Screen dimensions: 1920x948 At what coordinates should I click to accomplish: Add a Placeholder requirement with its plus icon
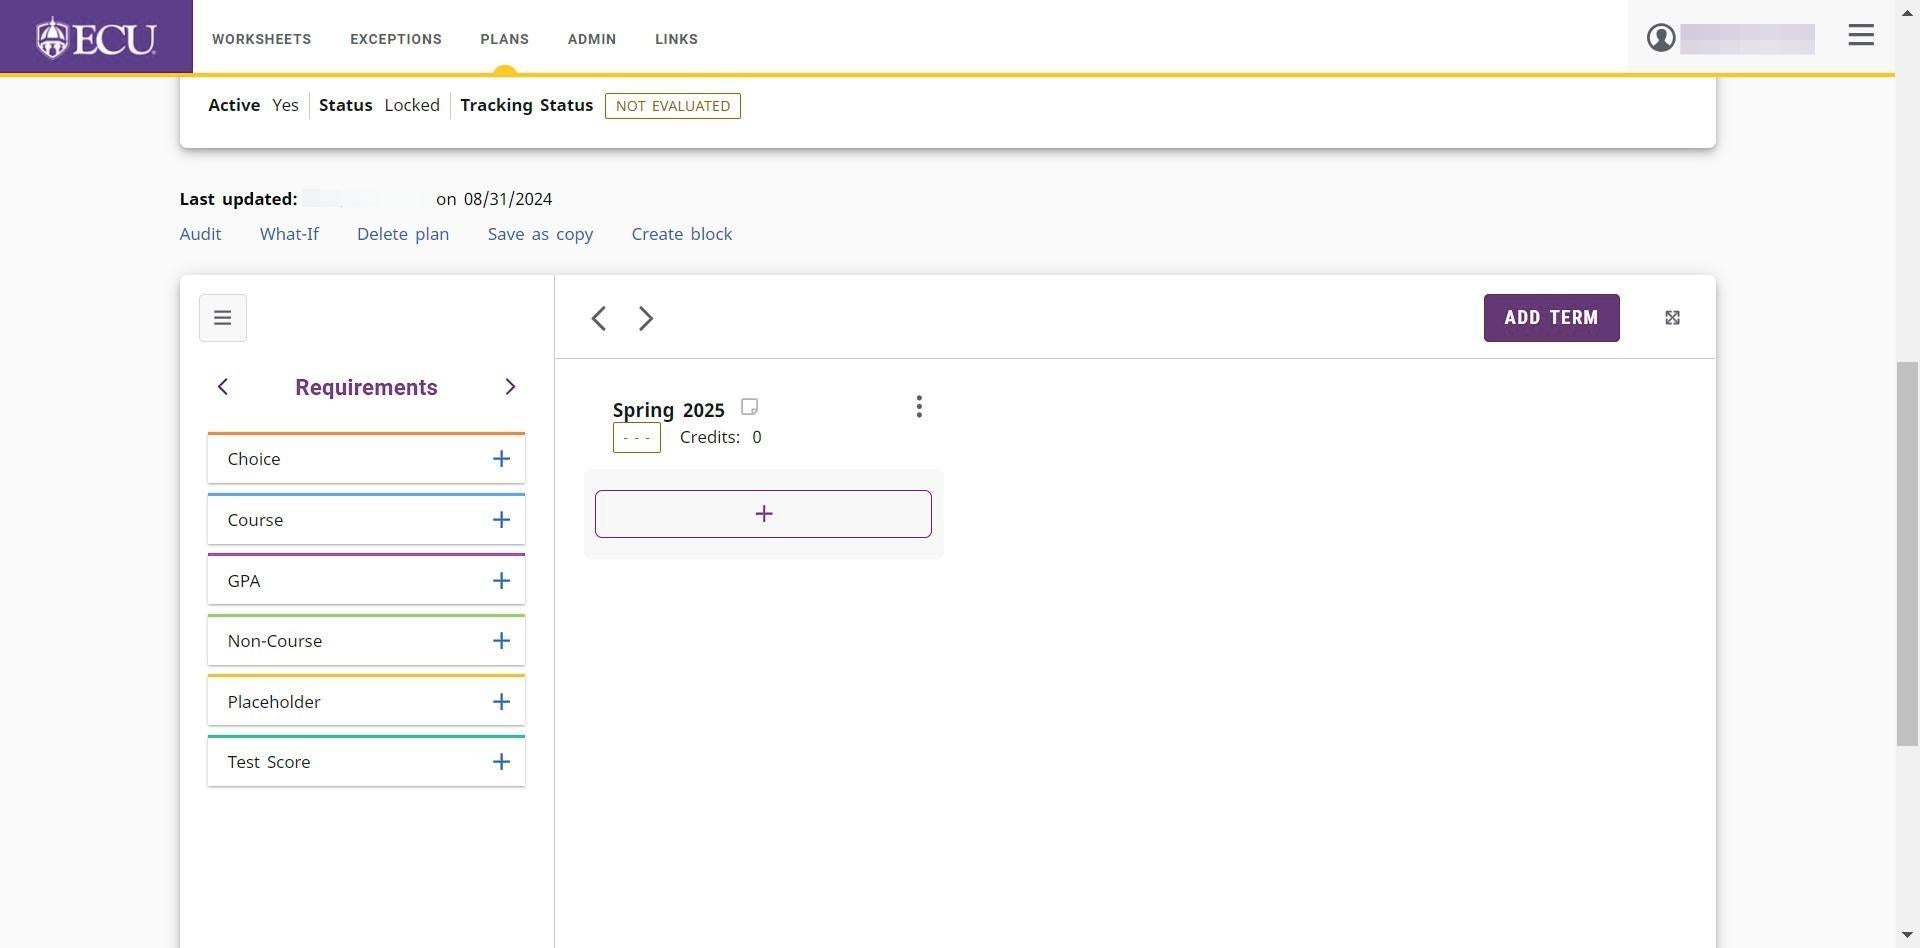[x=501, y=702]
